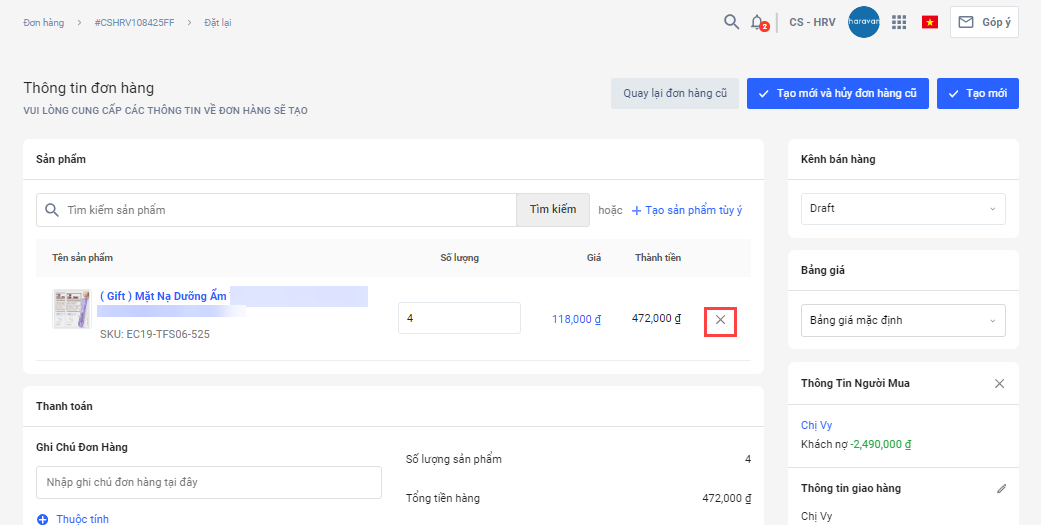Edit shipping info with pencil icon

(x=1001, y=489)
